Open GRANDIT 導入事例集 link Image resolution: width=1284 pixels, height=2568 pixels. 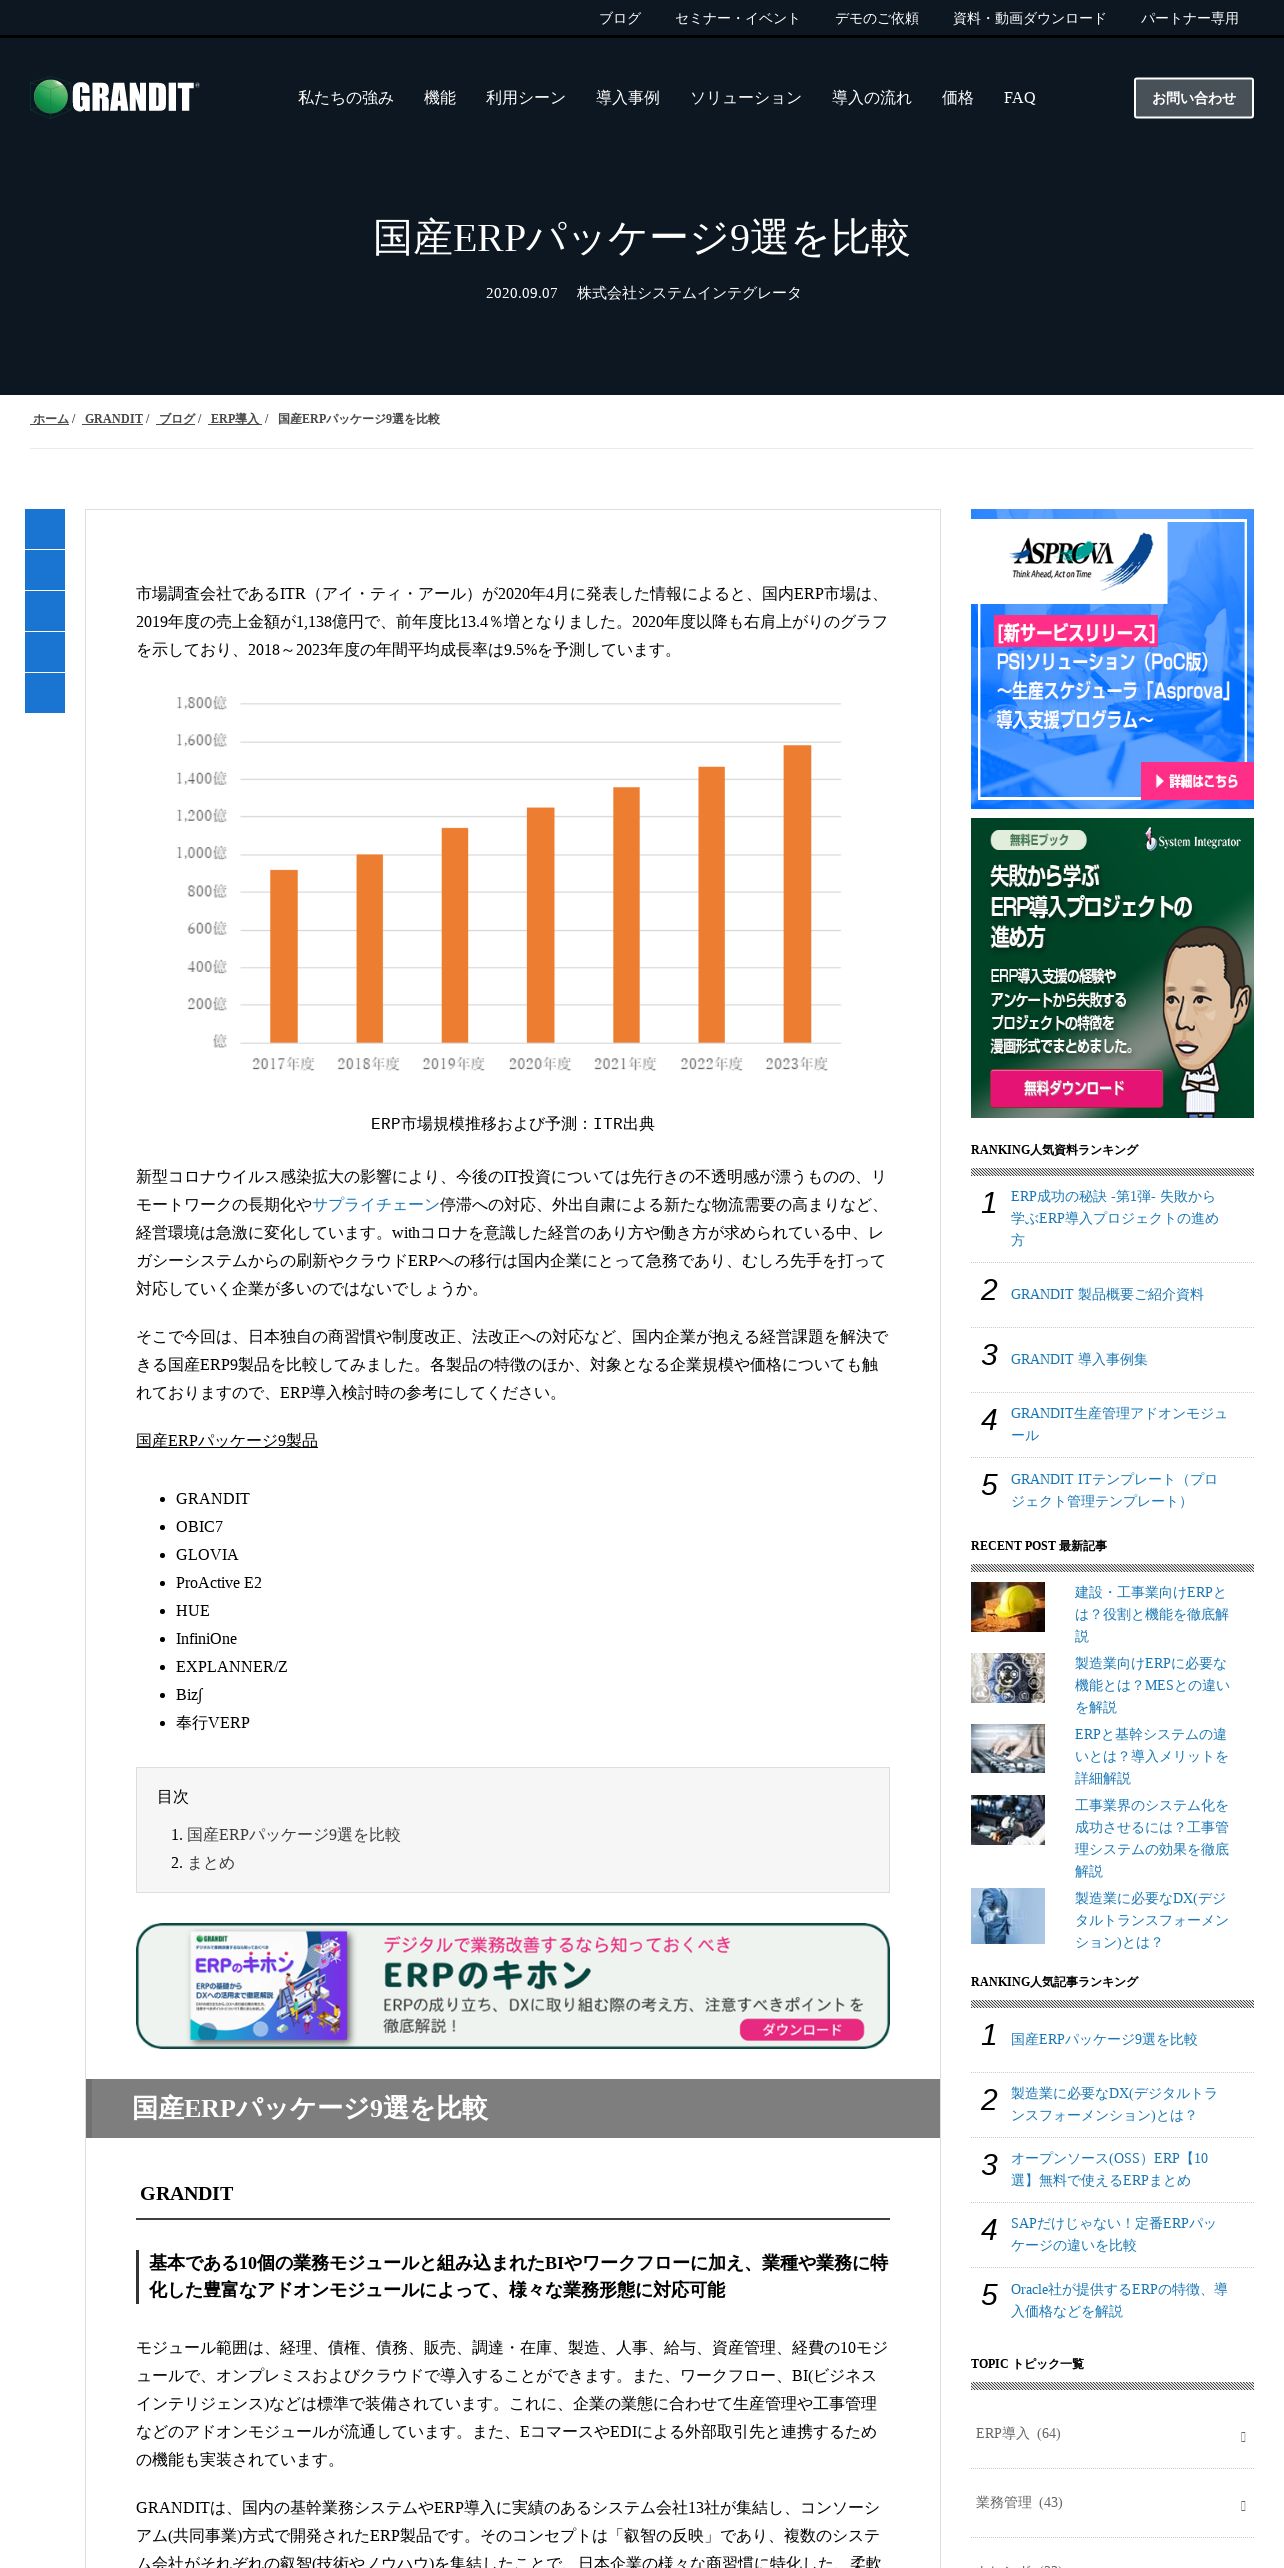pyautogui.click(x=1079, y=1359)
